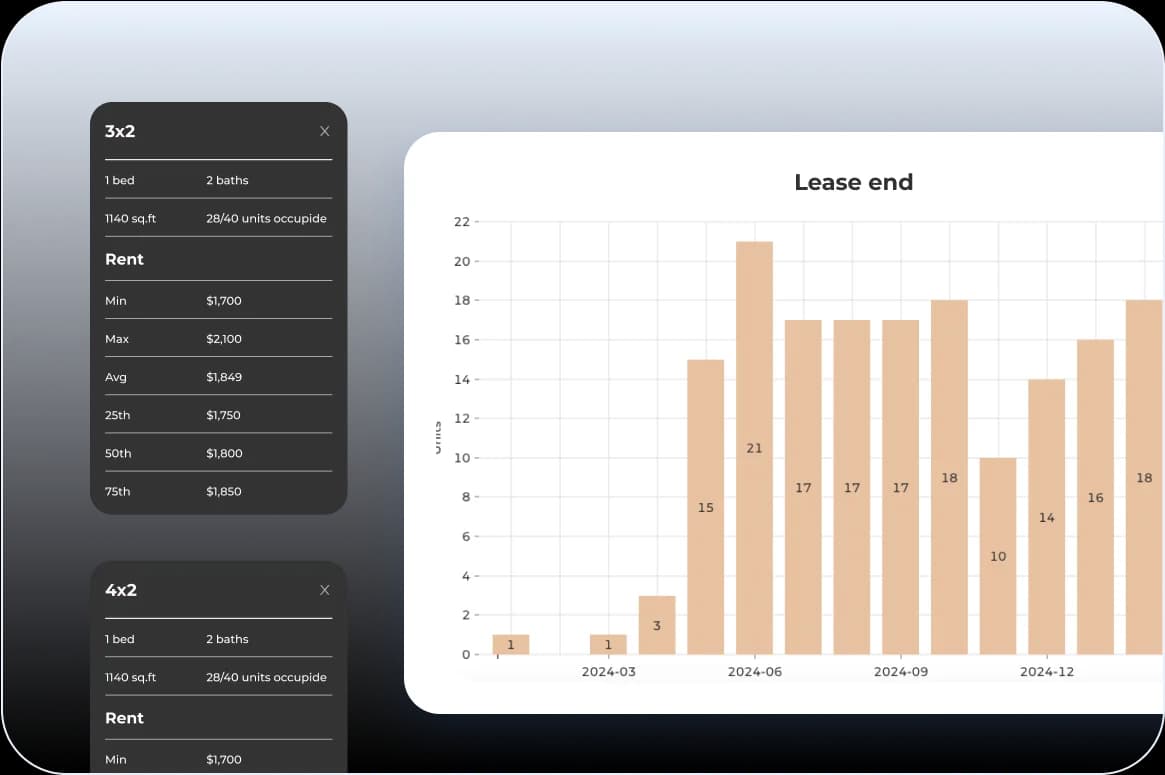Select the 75th percentile $1,850 row
Screen dimensions: 1165x775
[218, 491]
